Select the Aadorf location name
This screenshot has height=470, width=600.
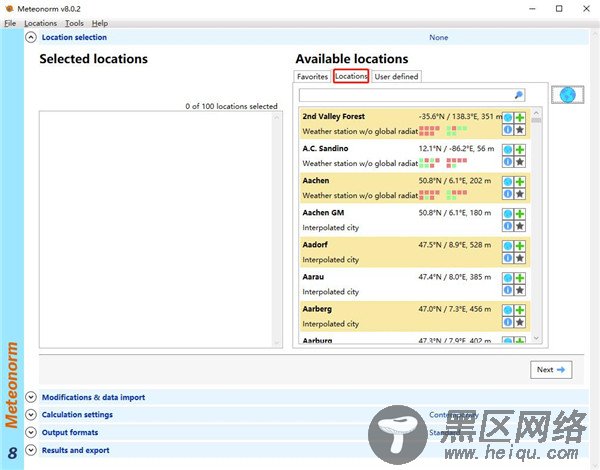(x=315, y=245)
